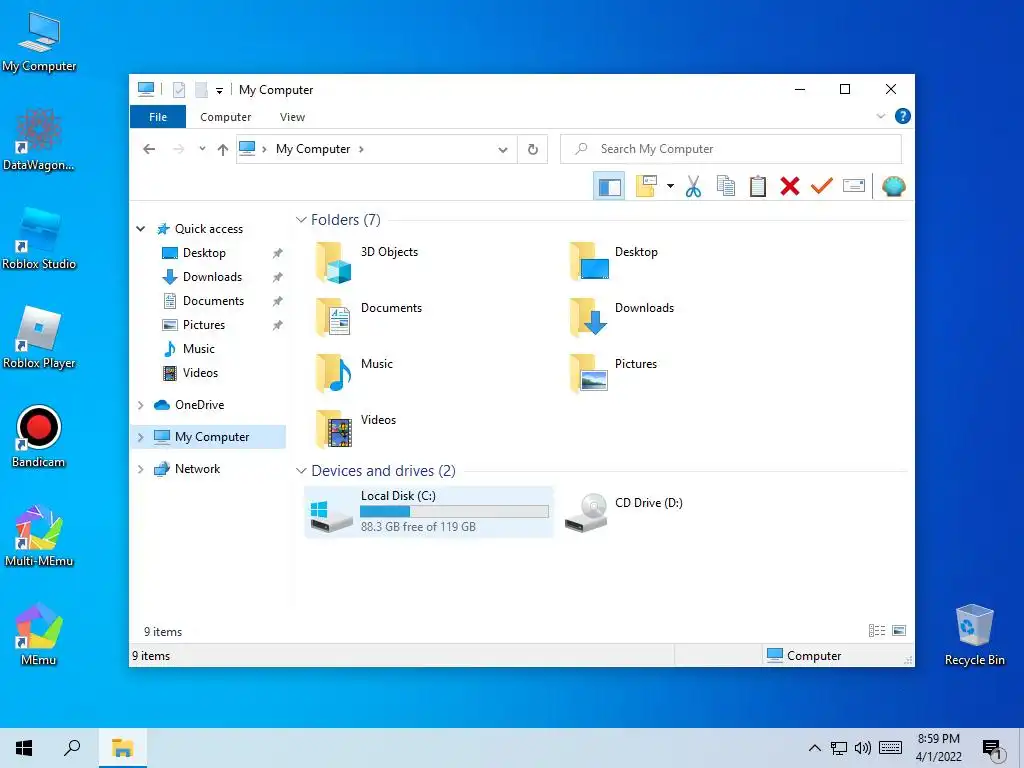Image resolution: width=1024 pixels, height=768 pixels.
Task: Go up one level with Up arrow
Action: 223,150
